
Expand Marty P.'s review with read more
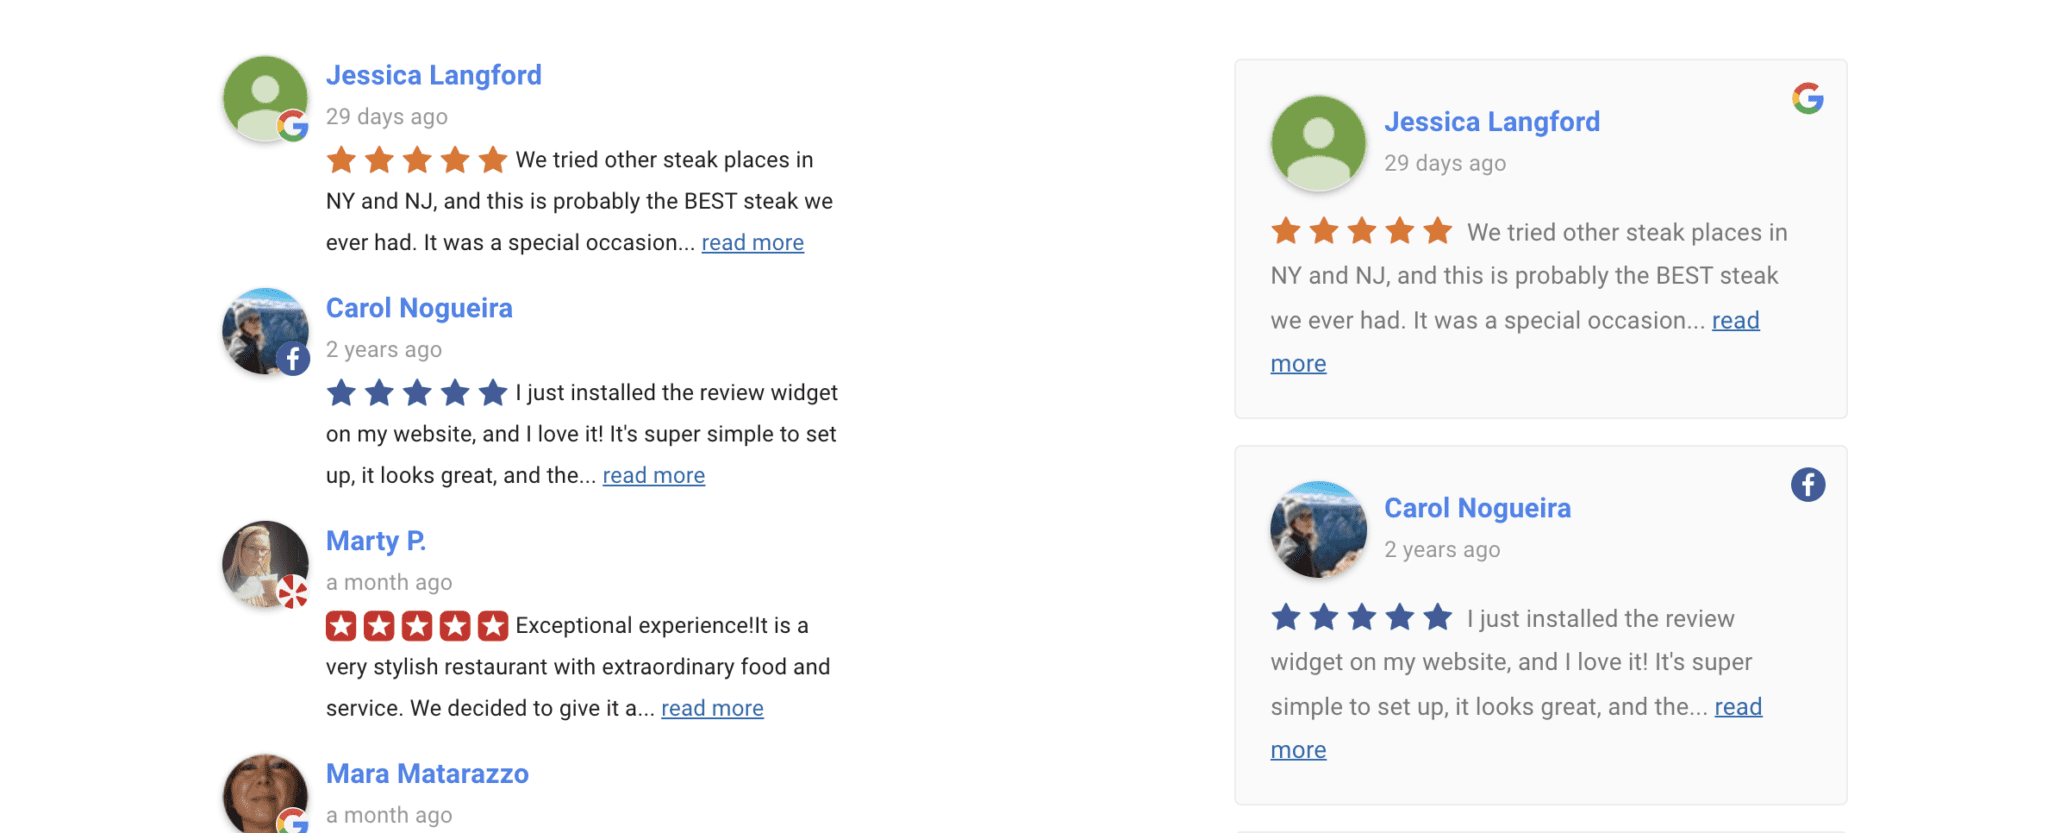click(712, 709)
